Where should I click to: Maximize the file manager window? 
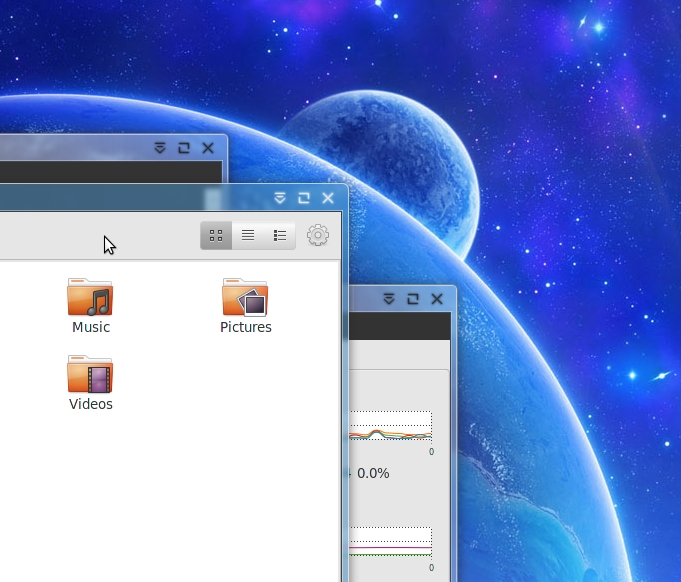point(304,198)
